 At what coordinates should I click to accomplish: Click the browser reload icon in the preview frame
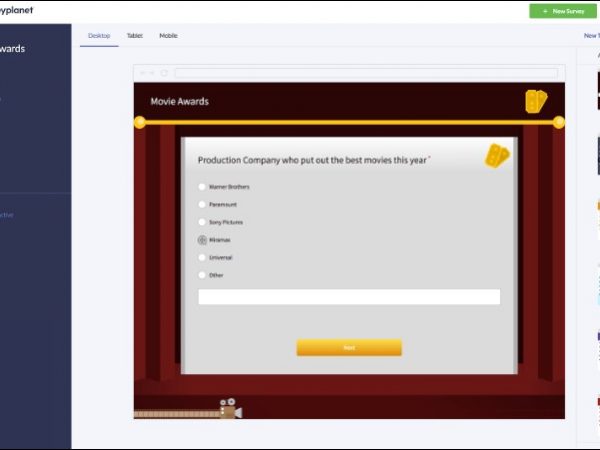[165, 73]
